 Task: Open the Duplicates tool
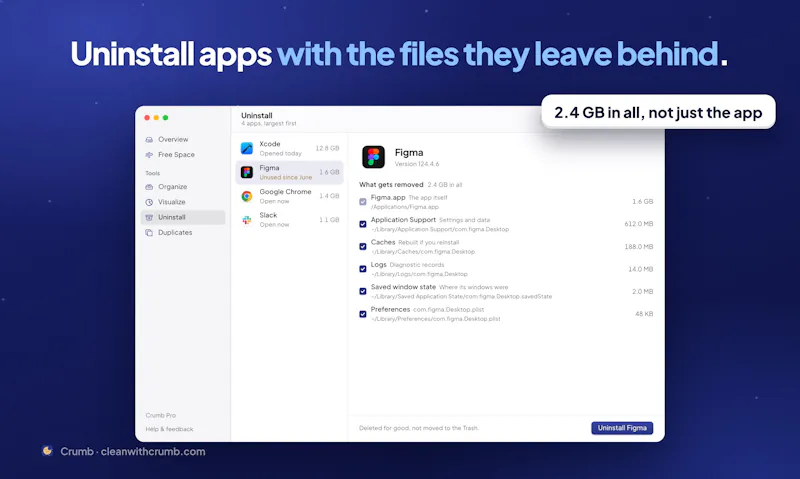click(183, 233)
